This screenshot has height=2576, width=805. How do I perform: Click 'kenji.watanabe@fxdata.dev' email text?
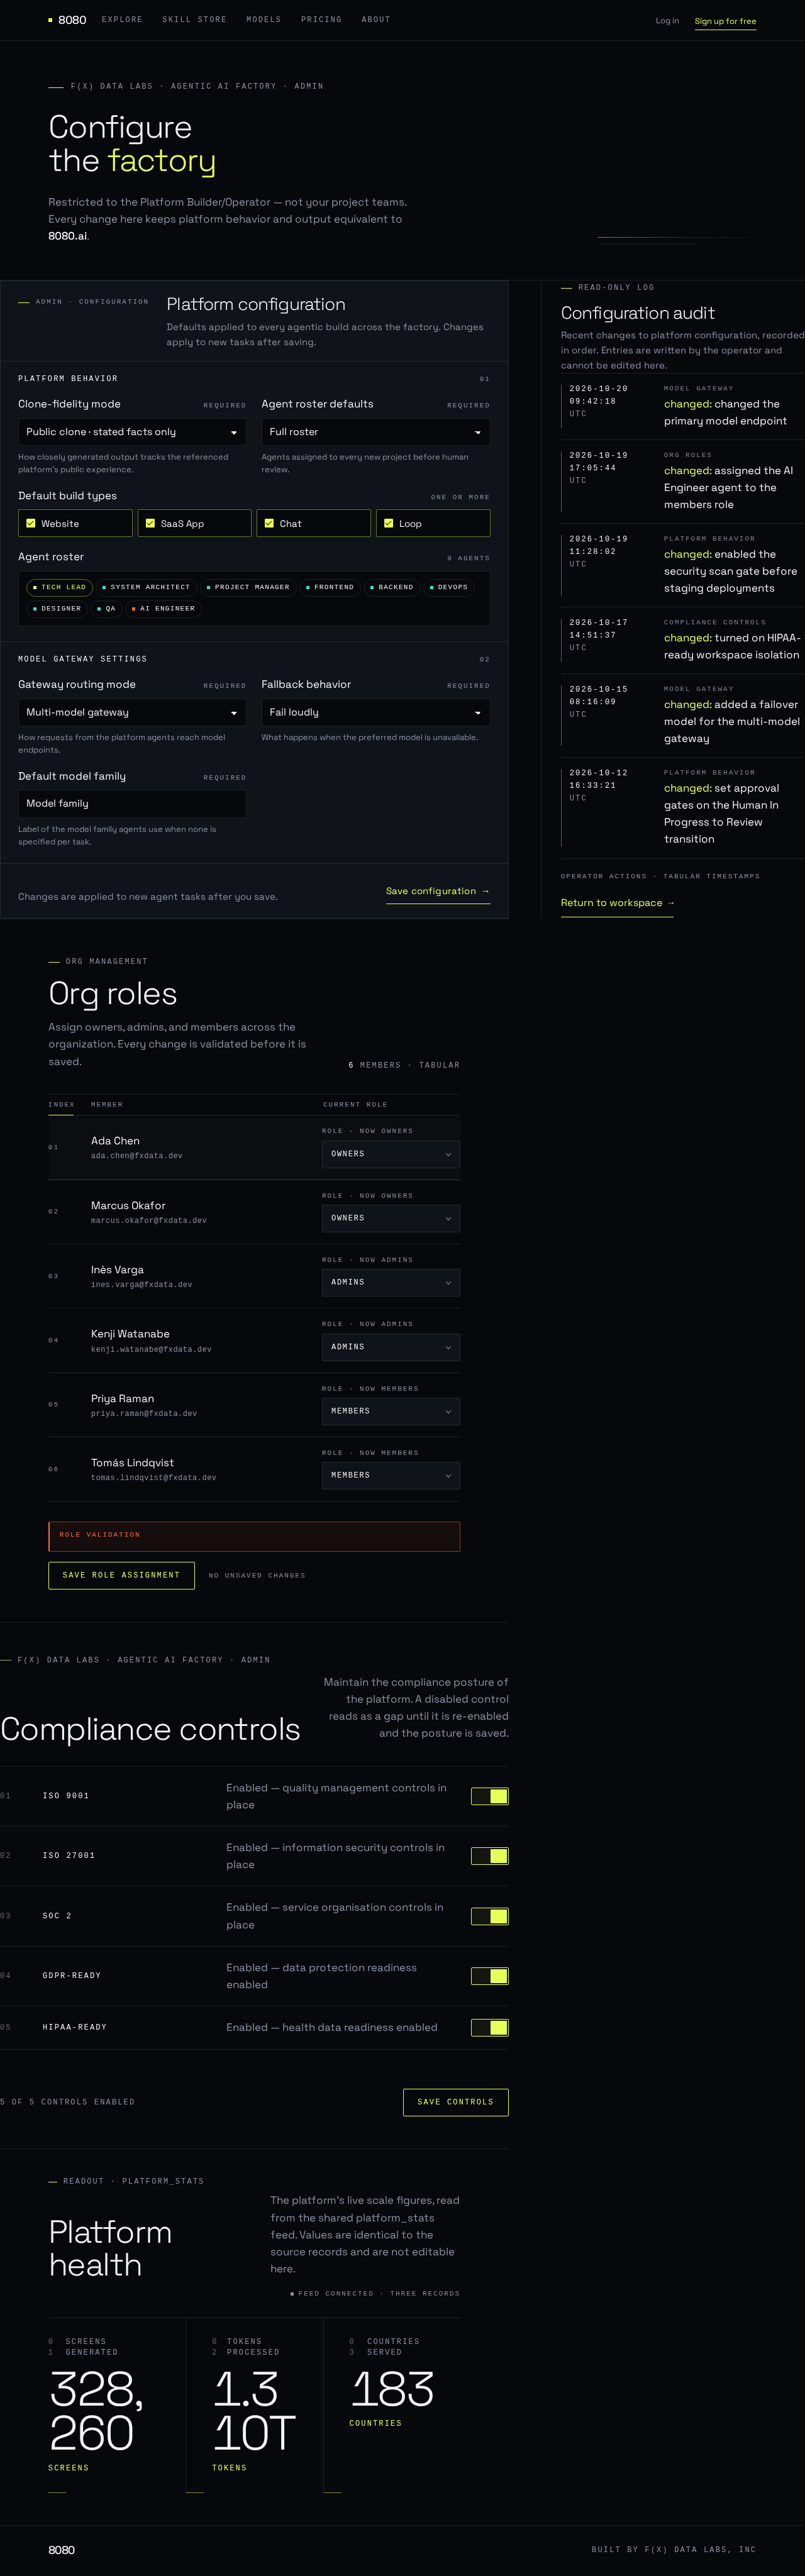(151, 1349)
